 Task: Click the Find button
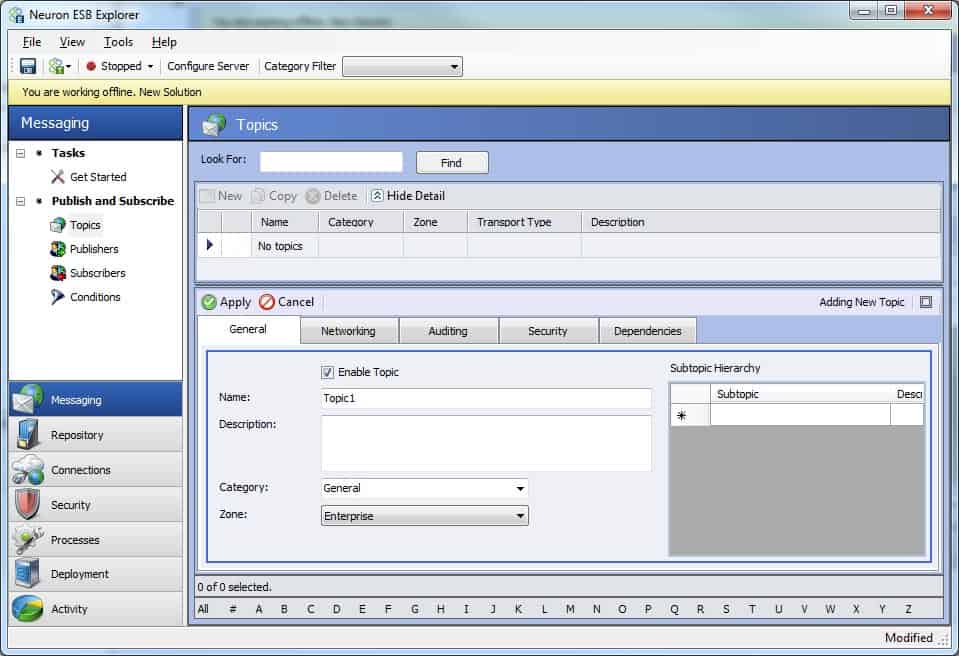[452, 163]
